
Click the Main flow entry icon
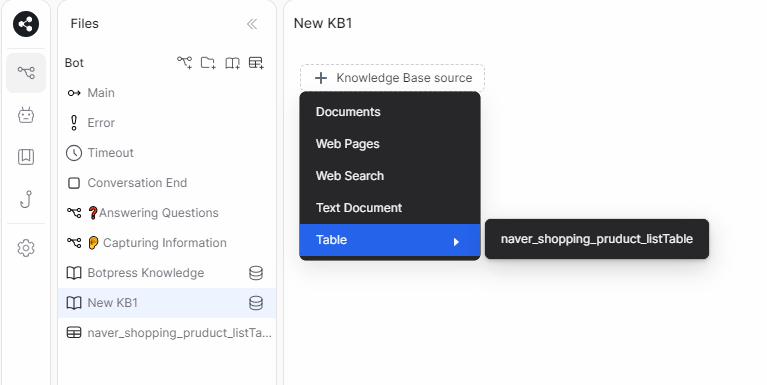point(74,93)
